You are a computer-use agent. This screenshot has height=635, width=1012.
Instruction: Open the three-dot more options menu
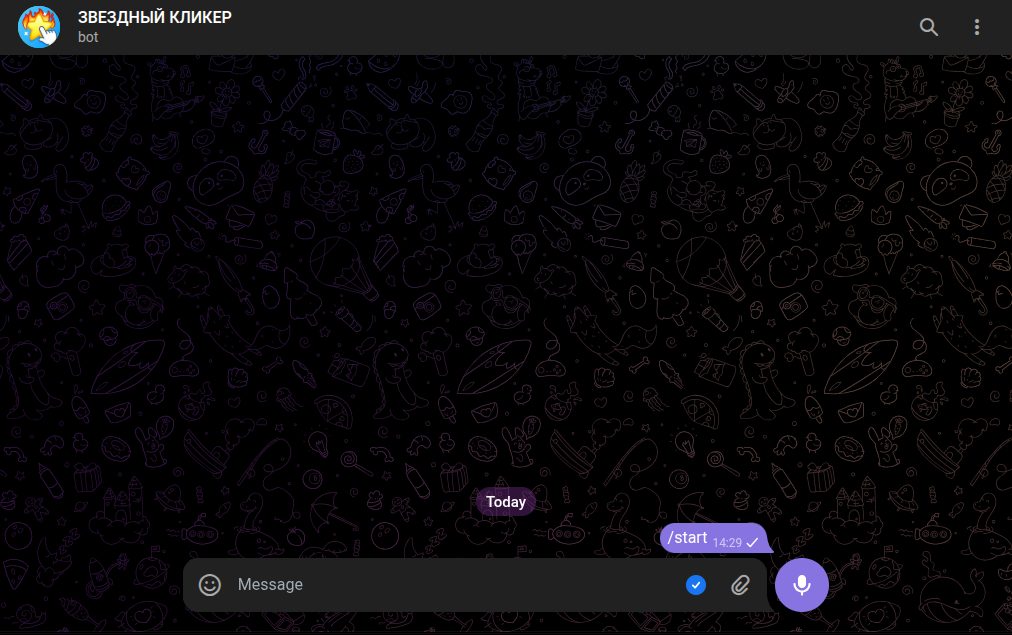(977, 27)
